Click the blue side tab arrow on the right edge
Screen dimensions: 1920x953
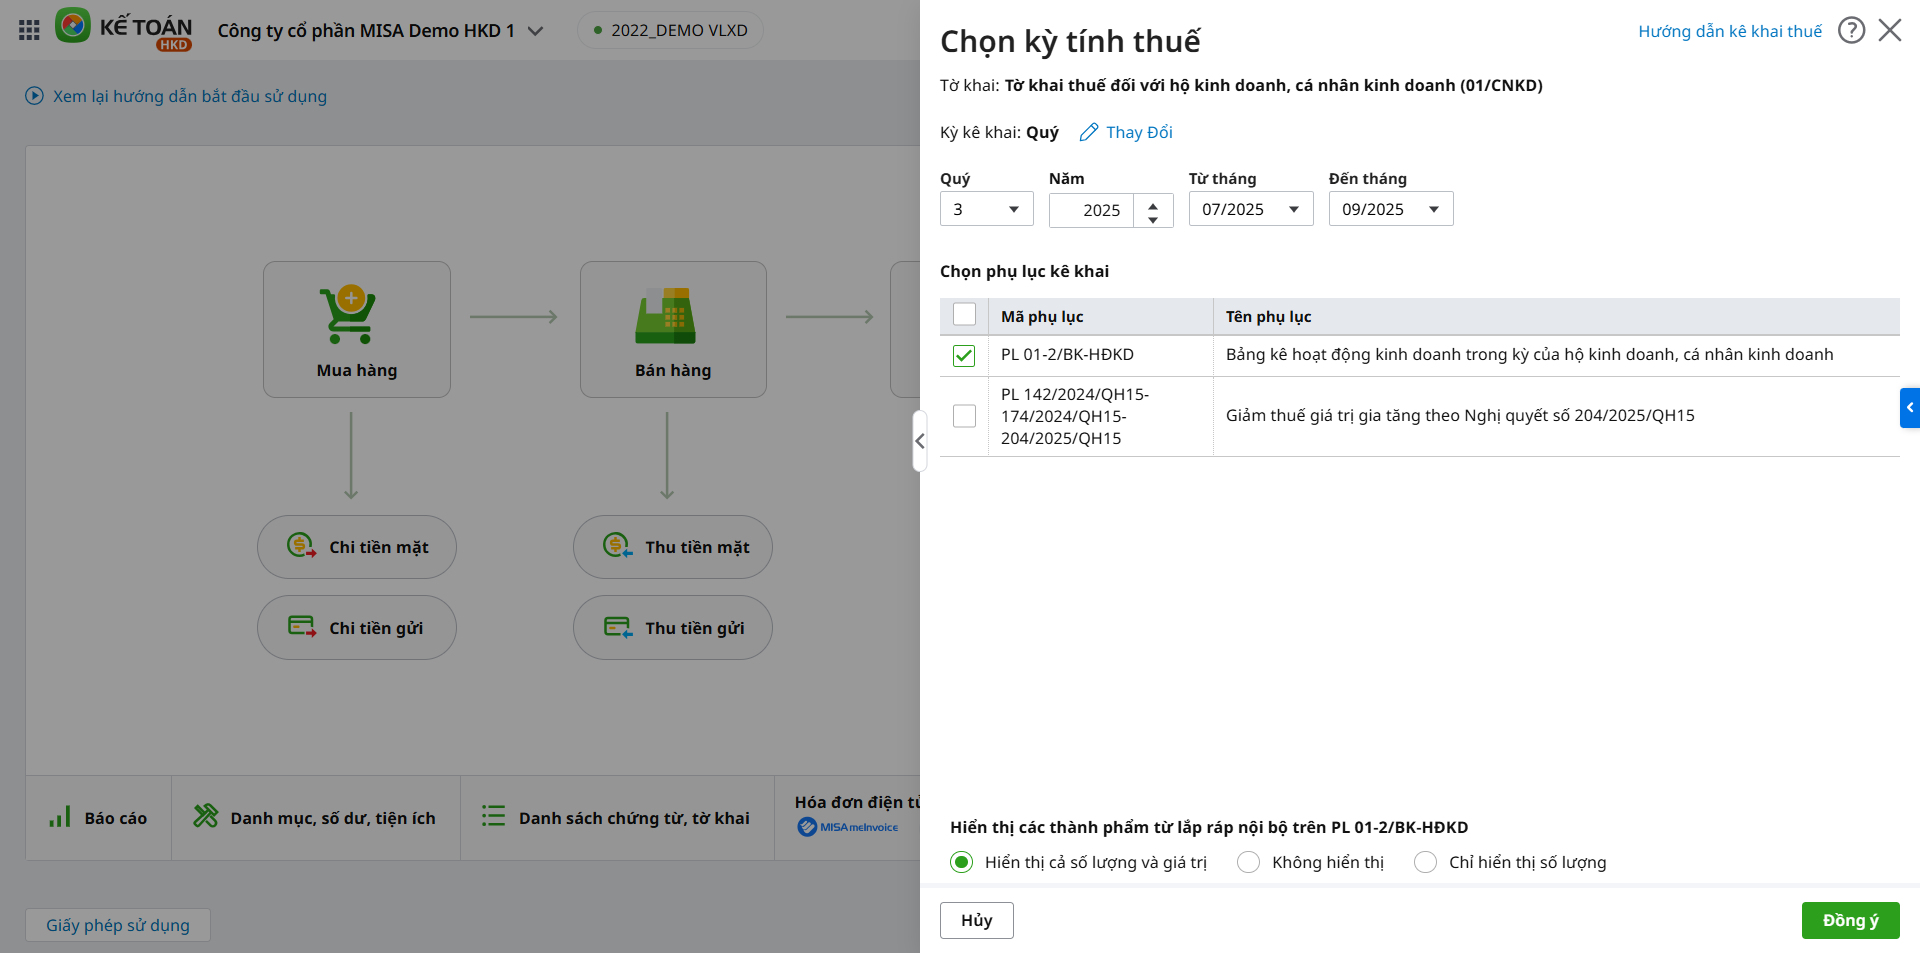tap(1909, 408)
